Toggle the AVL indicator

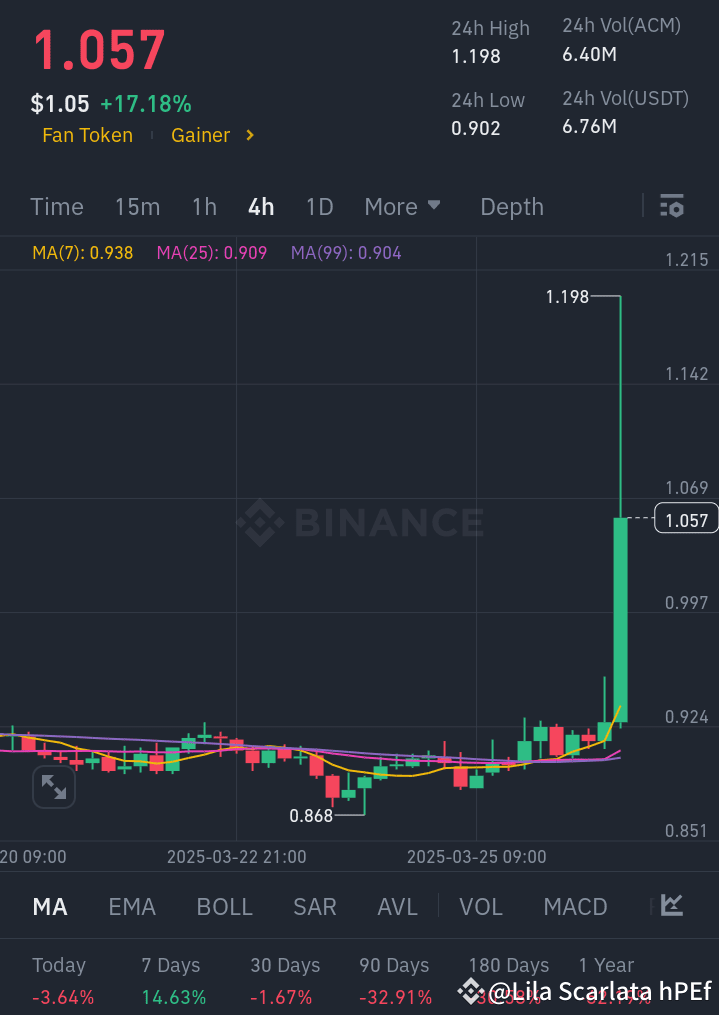click(397, 907)
